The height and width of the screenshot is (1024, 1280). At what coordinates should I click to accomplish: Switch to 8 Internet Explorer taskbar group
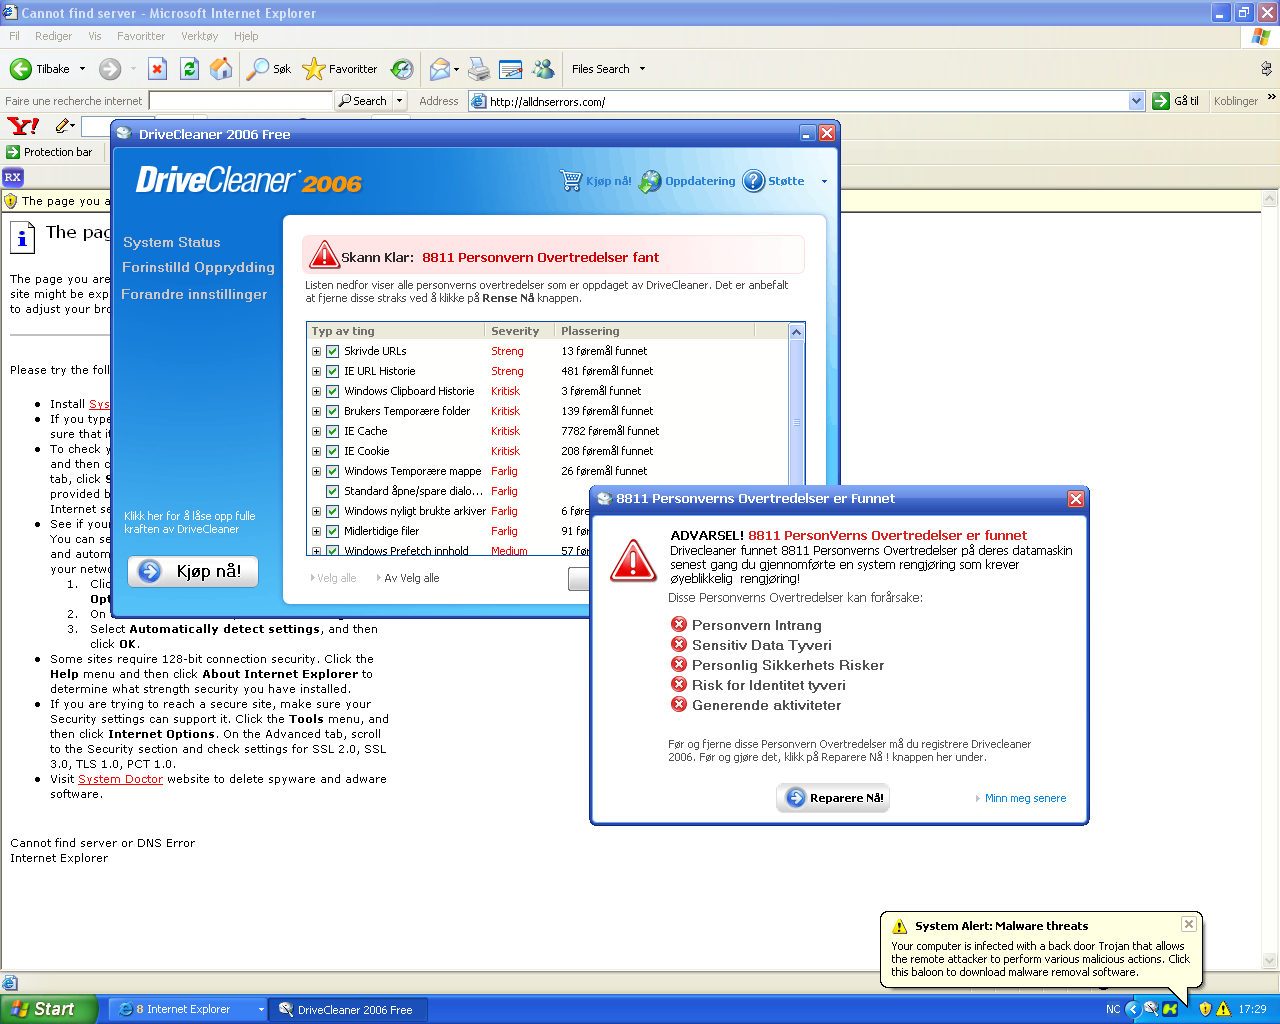pyautogui.click(x=187, y=1009)
